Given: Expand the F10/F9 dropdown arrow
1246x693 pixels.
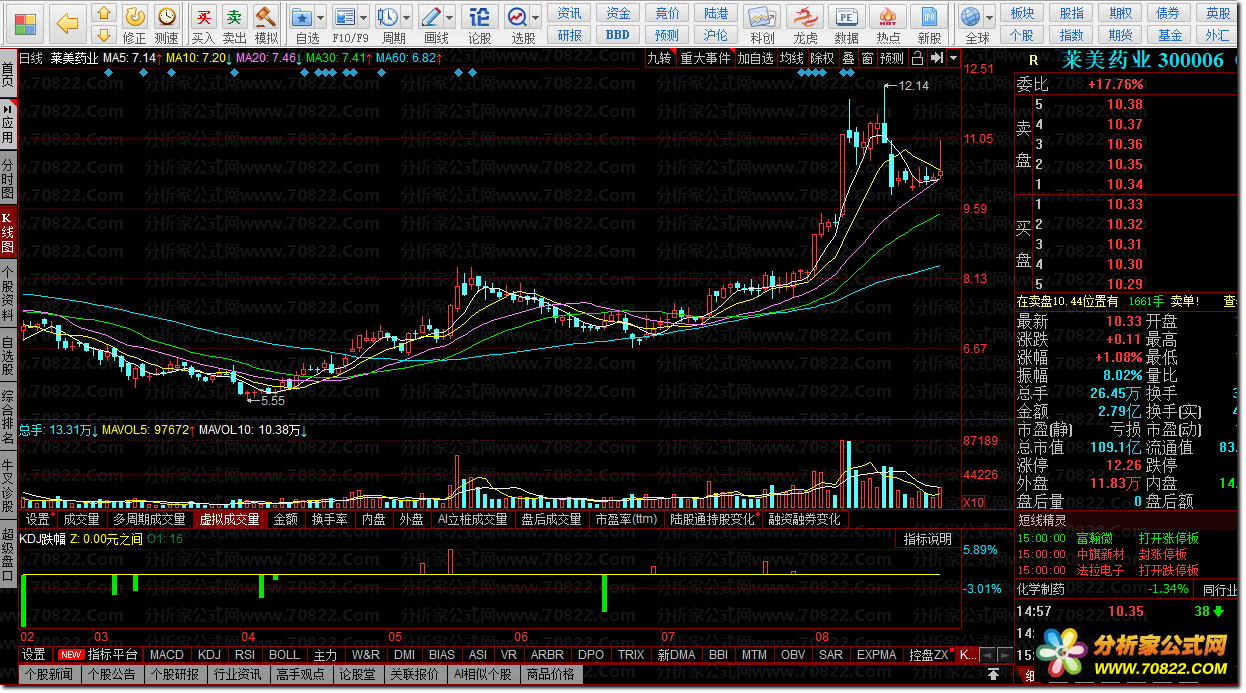Looking at the screenshot, I should [363, 18].
